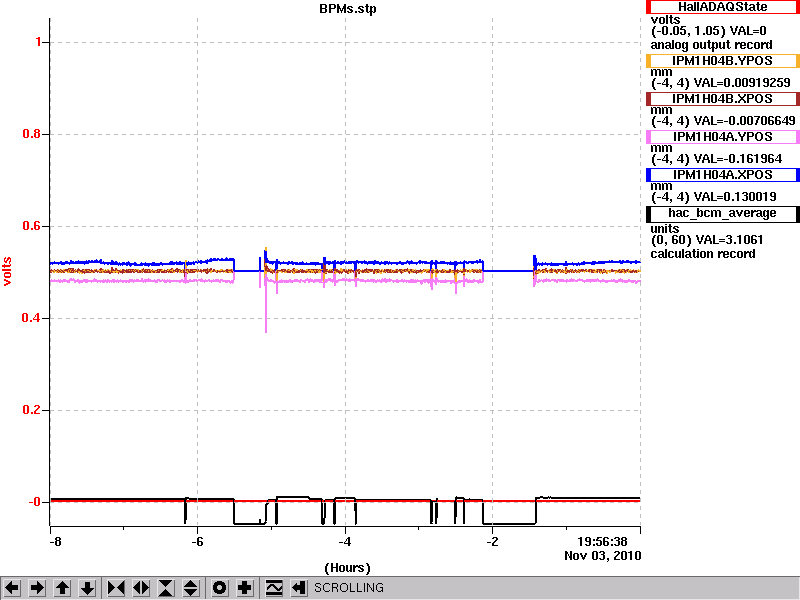Click the '(-0.05, 1.05) VAL=0' readout
Image resolution: width=800 pixels, height=600 pixels.
[x=709, y=31]
